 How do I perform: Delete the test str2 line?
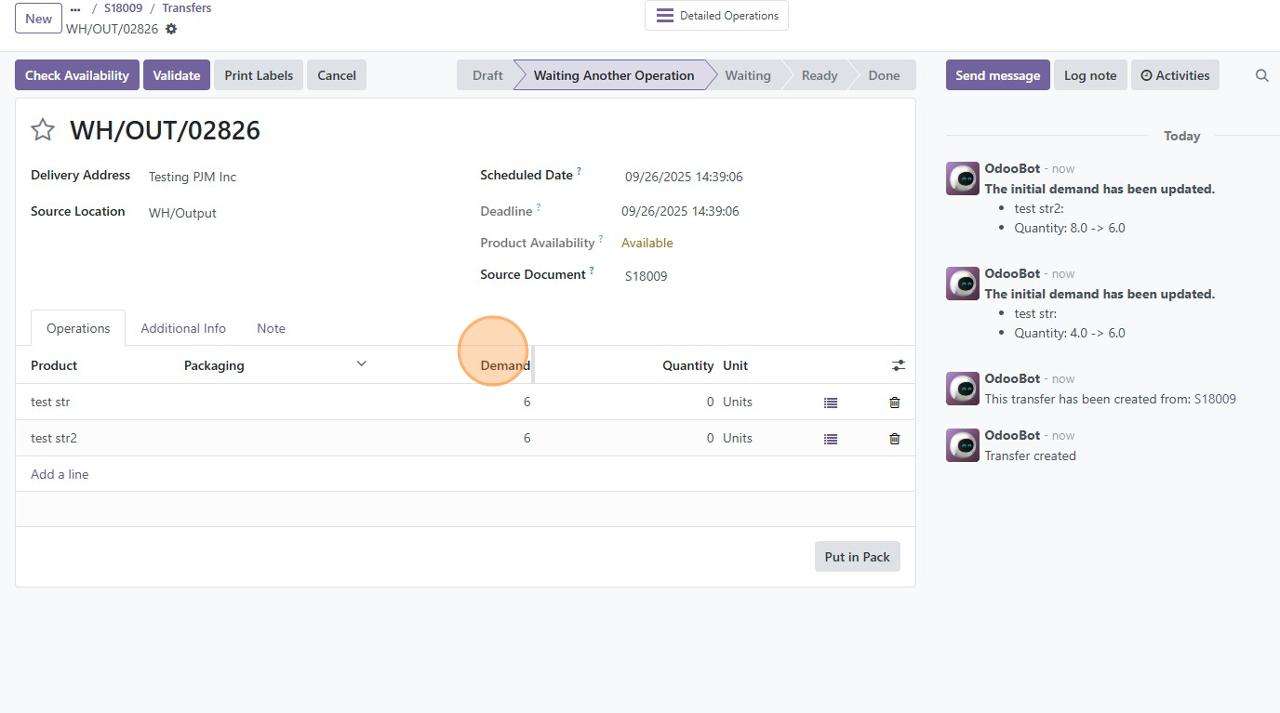[894, 438]
